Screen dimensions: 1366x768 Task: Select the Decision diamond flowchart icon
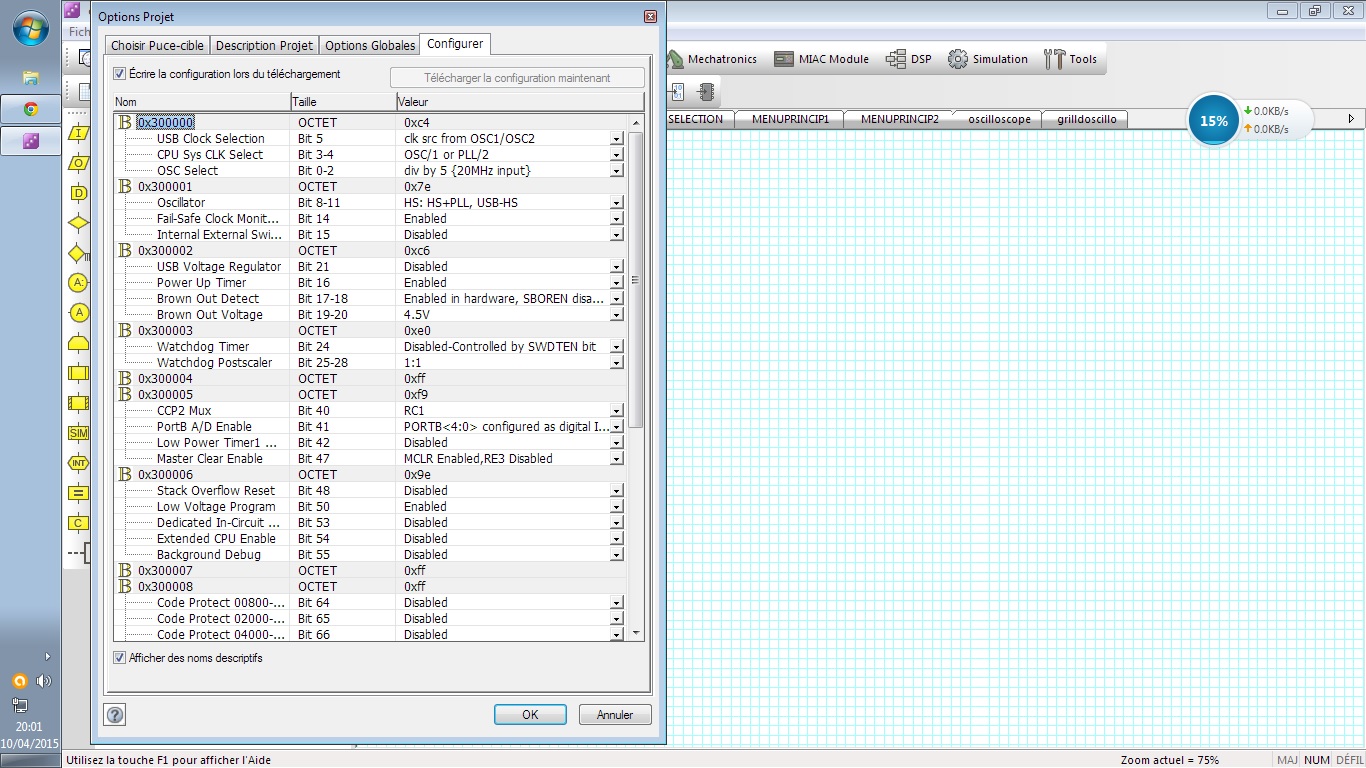78,223
